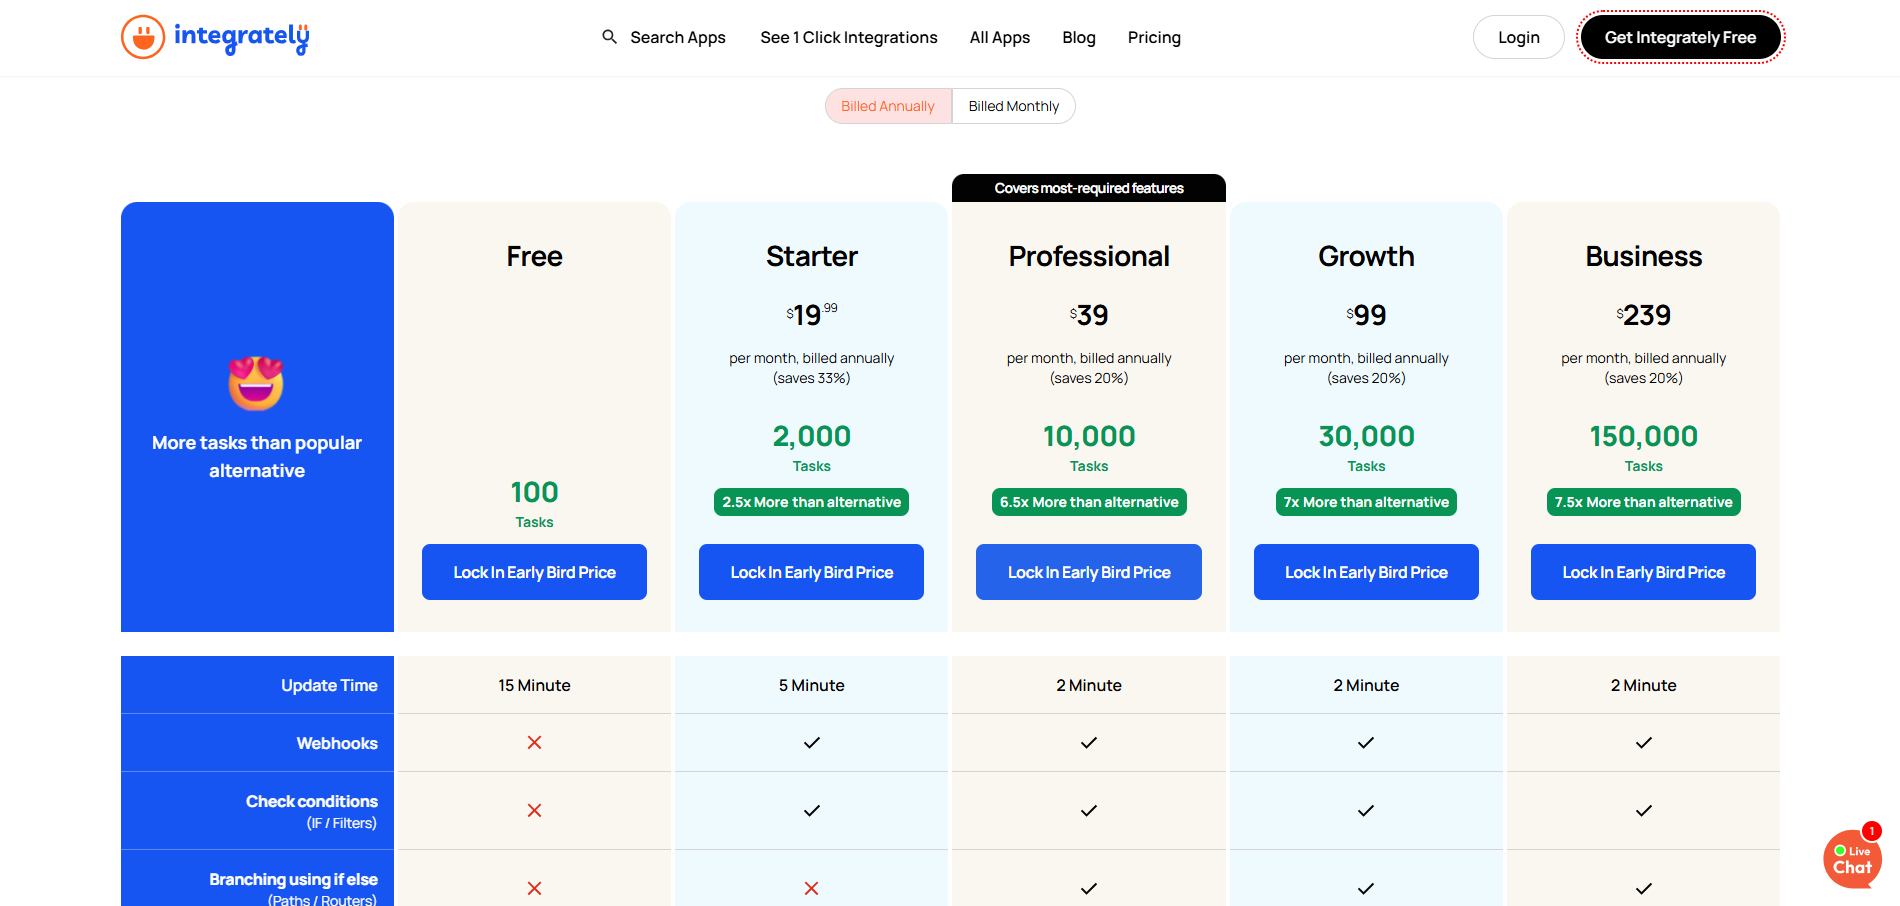Screen dimensions: 1900x906
Task: Open the Live Chat widget
Action: (x=1852, y=859)
